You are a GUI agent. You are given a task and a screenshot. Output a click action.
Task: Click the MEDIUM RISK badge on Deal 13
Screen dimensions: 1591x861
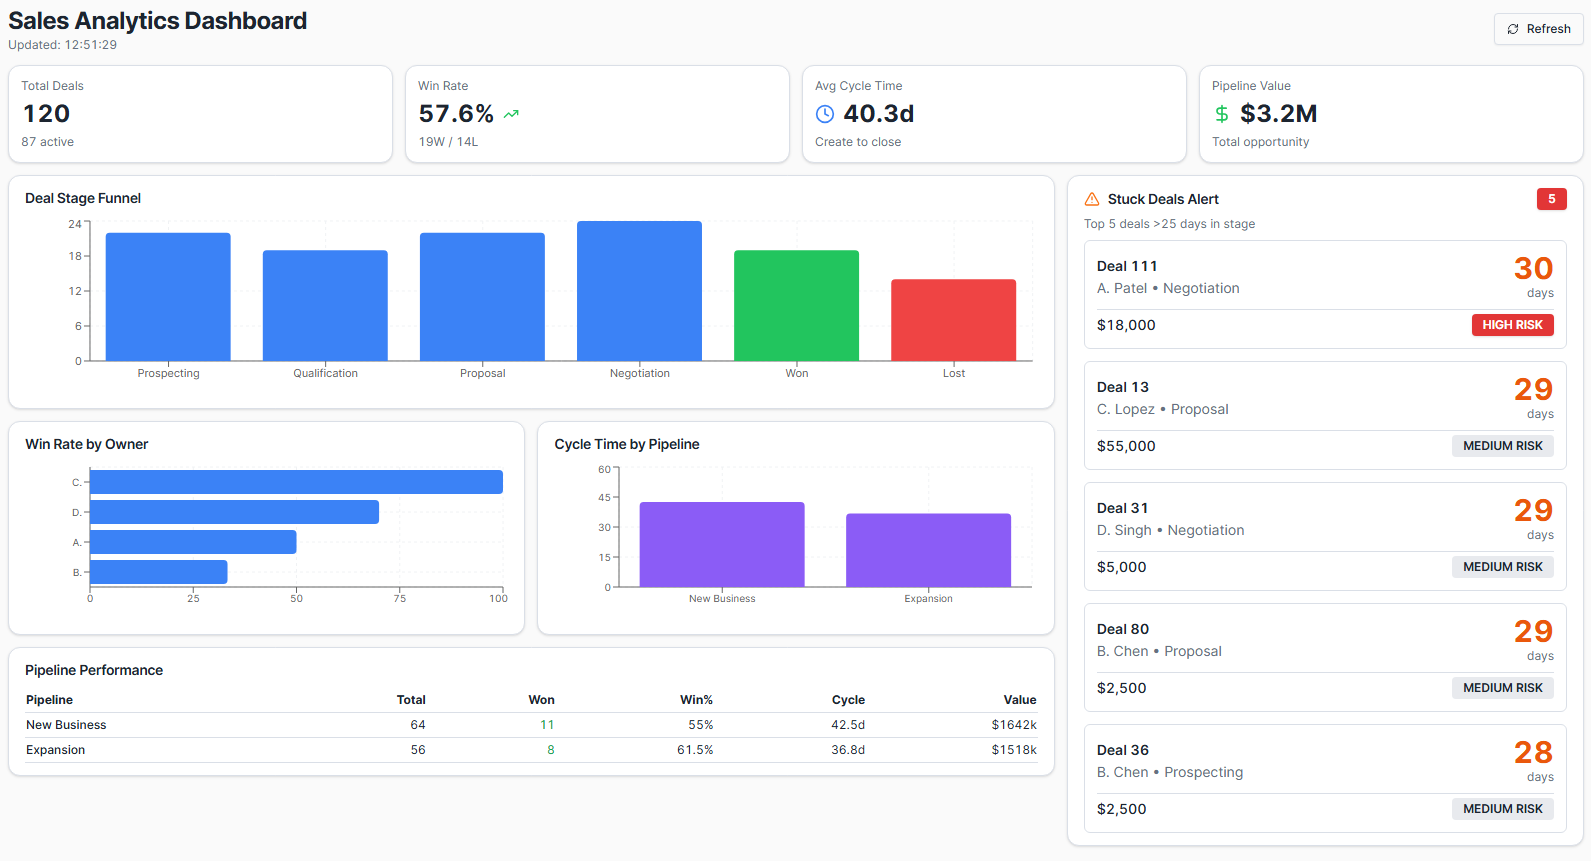(1502, 446)
